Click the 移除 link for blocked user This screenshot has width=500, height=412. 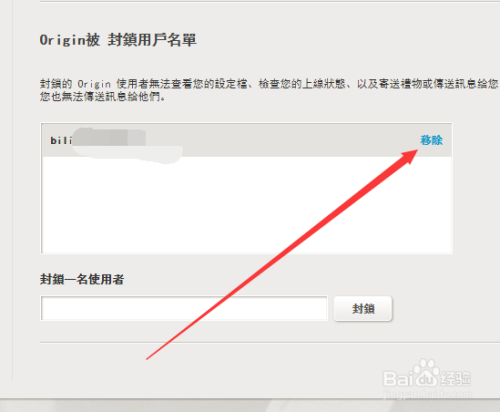point(431,140)
